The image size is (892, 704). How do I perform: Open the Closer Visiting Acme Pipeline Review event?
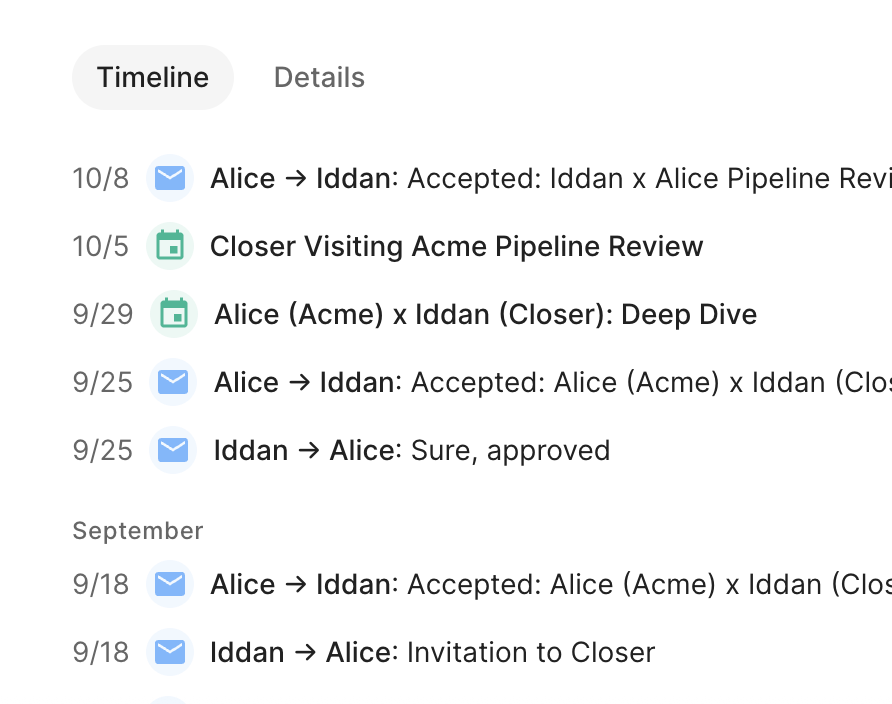[456, 246]
